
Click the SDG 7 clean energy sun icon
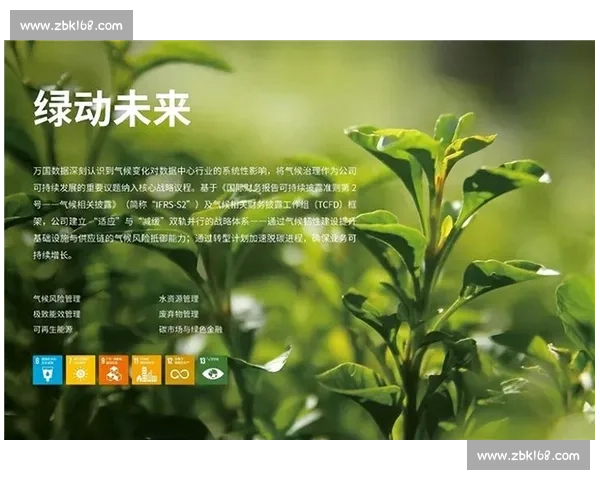pos(80,370)
